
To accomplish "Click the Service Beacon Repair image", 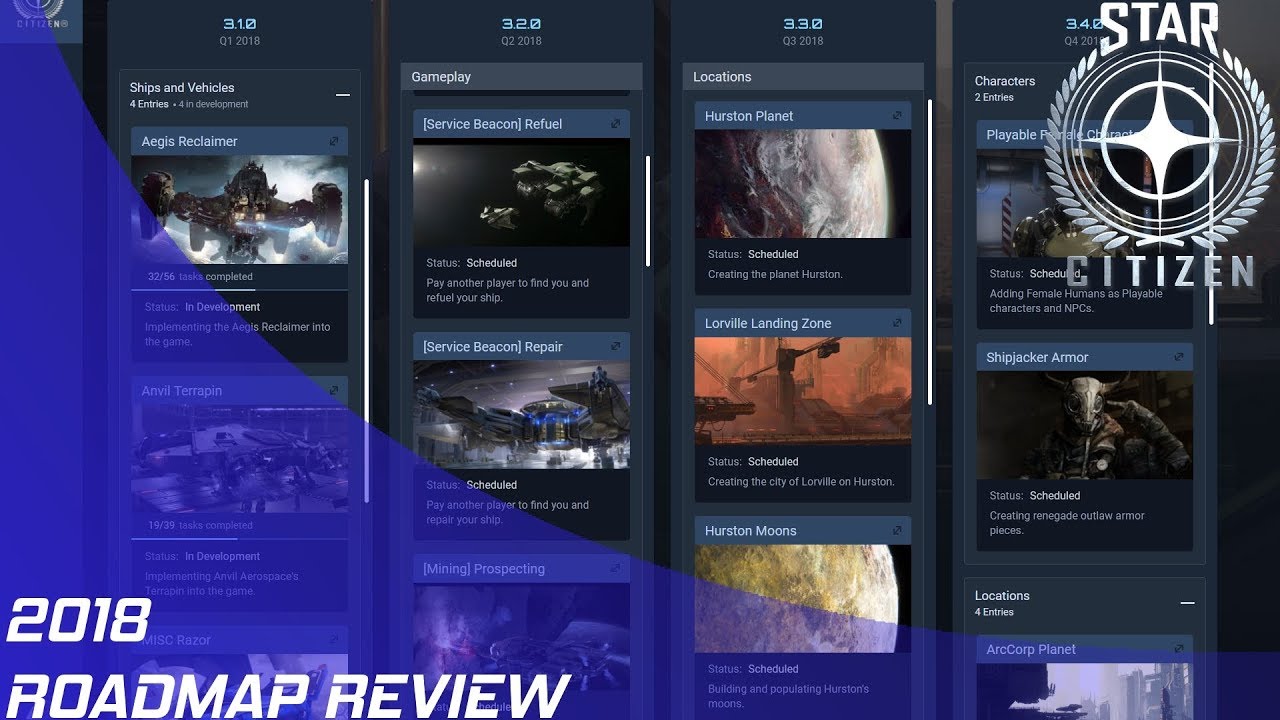I will coord(521,415).
